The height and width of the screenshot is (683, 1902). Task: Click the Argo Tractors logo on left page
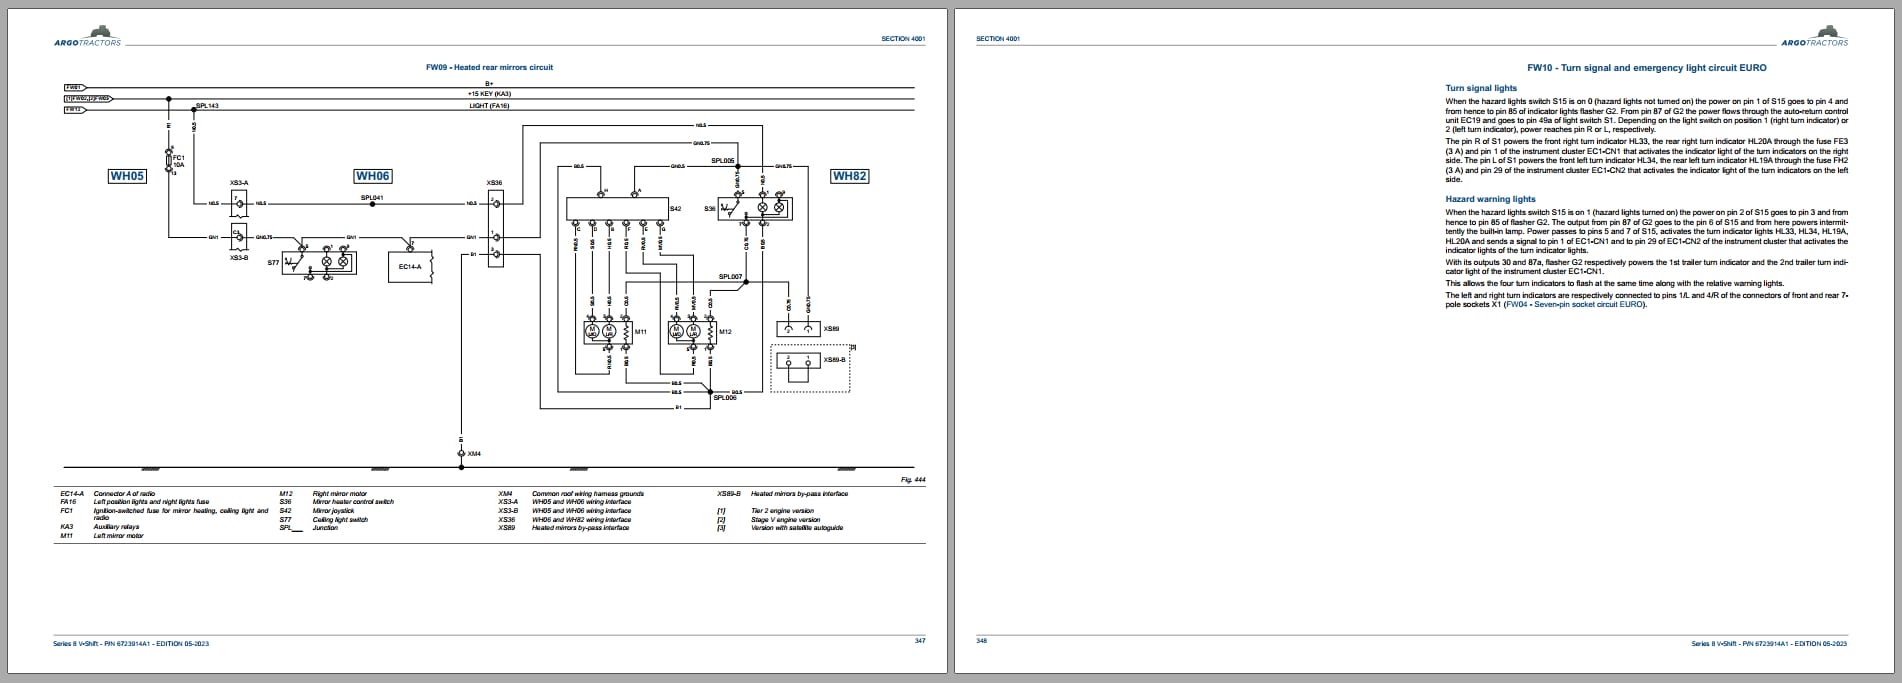coord(87,36)
